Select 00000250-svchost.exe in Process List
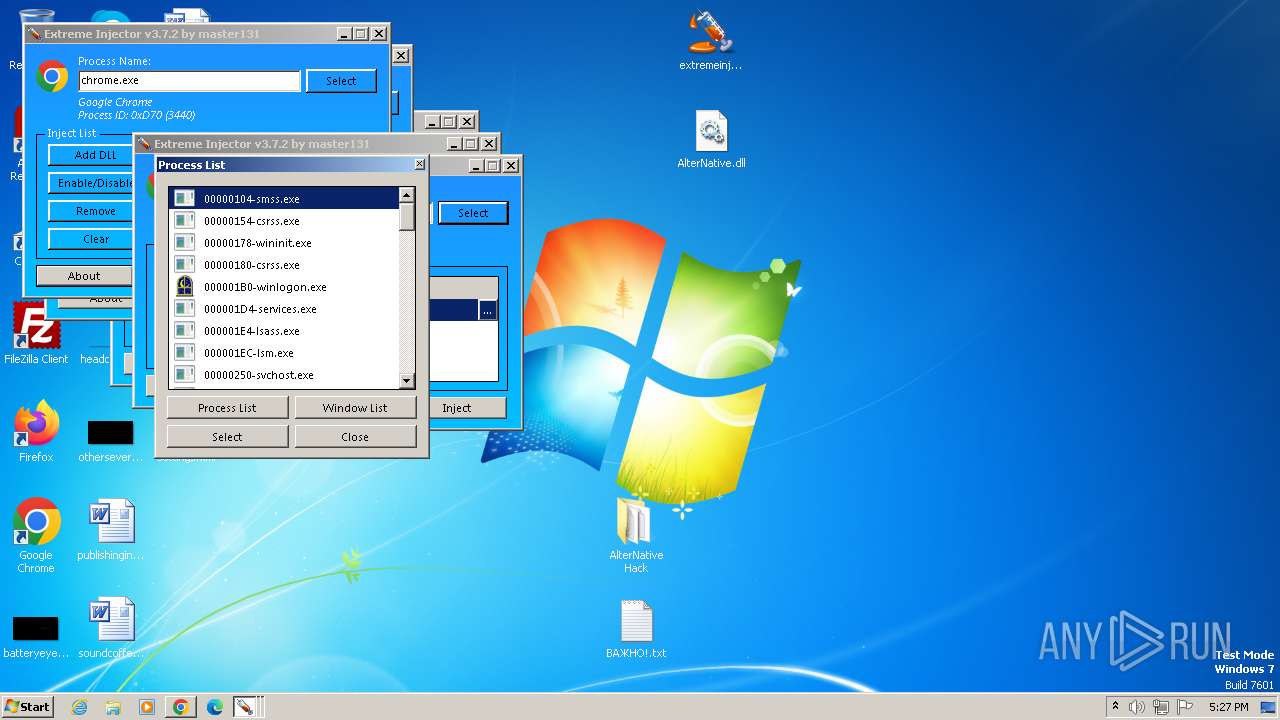The width and height of the screenshot is (1280, 720). (284, 375)
